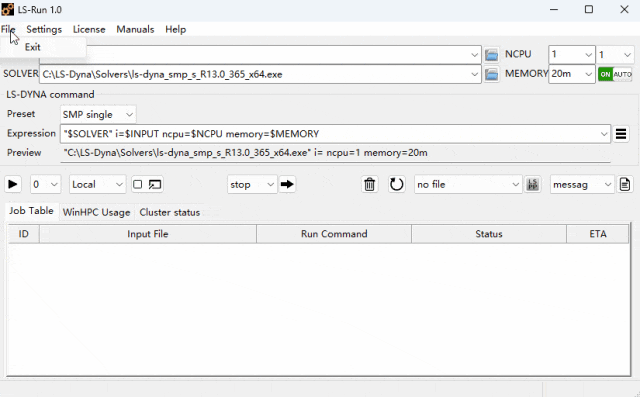Open LS-PrePost icon next to no file
The height and width of the screenshot is (397, 640).
(532, 184)
